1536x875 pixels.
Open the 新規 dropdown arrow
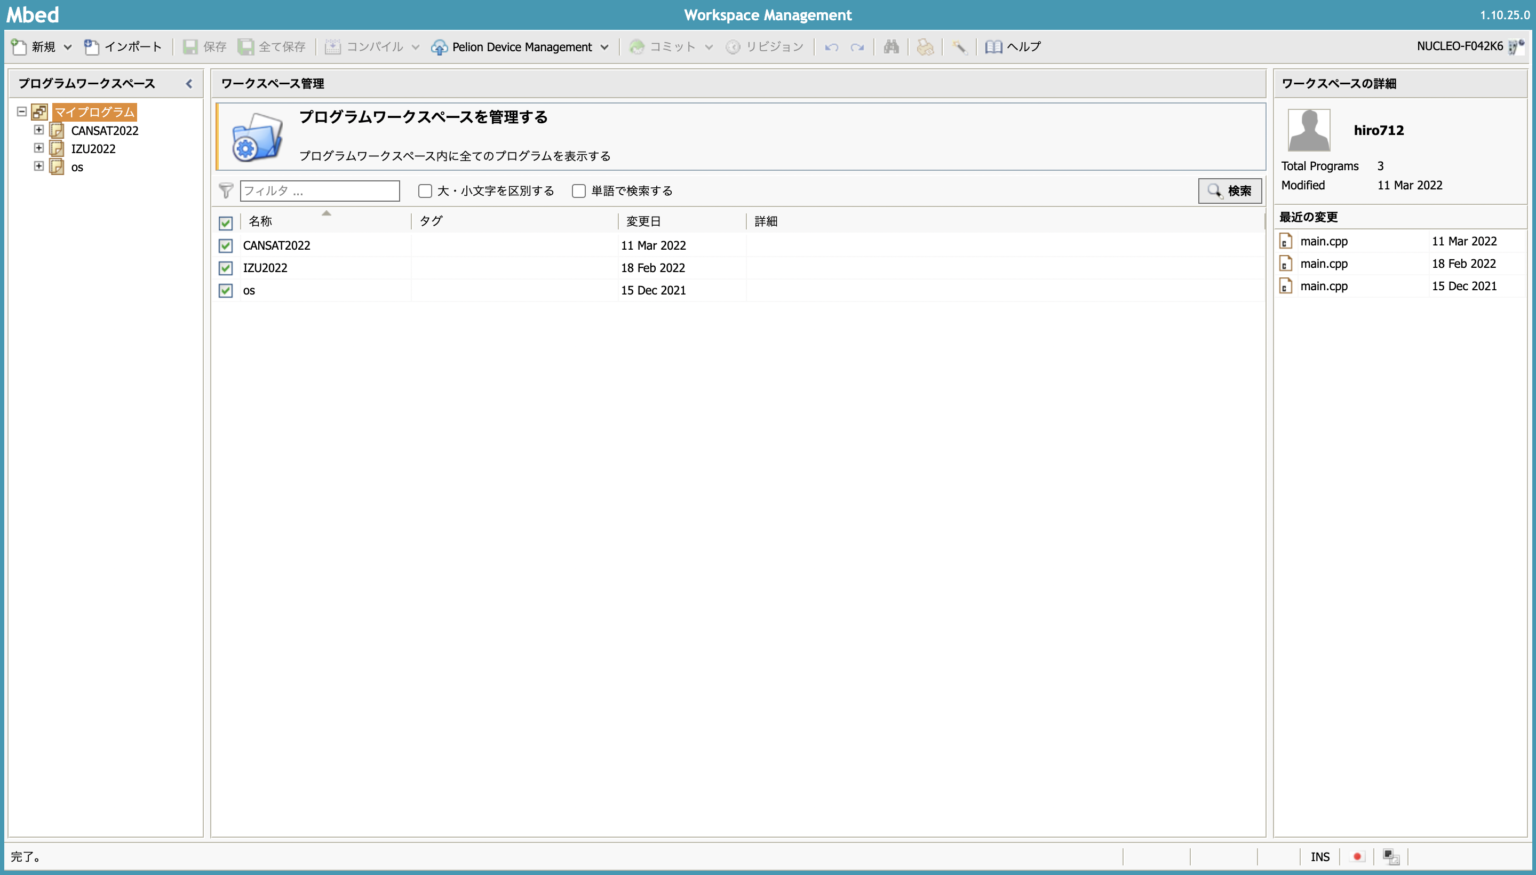click(68, 46)
